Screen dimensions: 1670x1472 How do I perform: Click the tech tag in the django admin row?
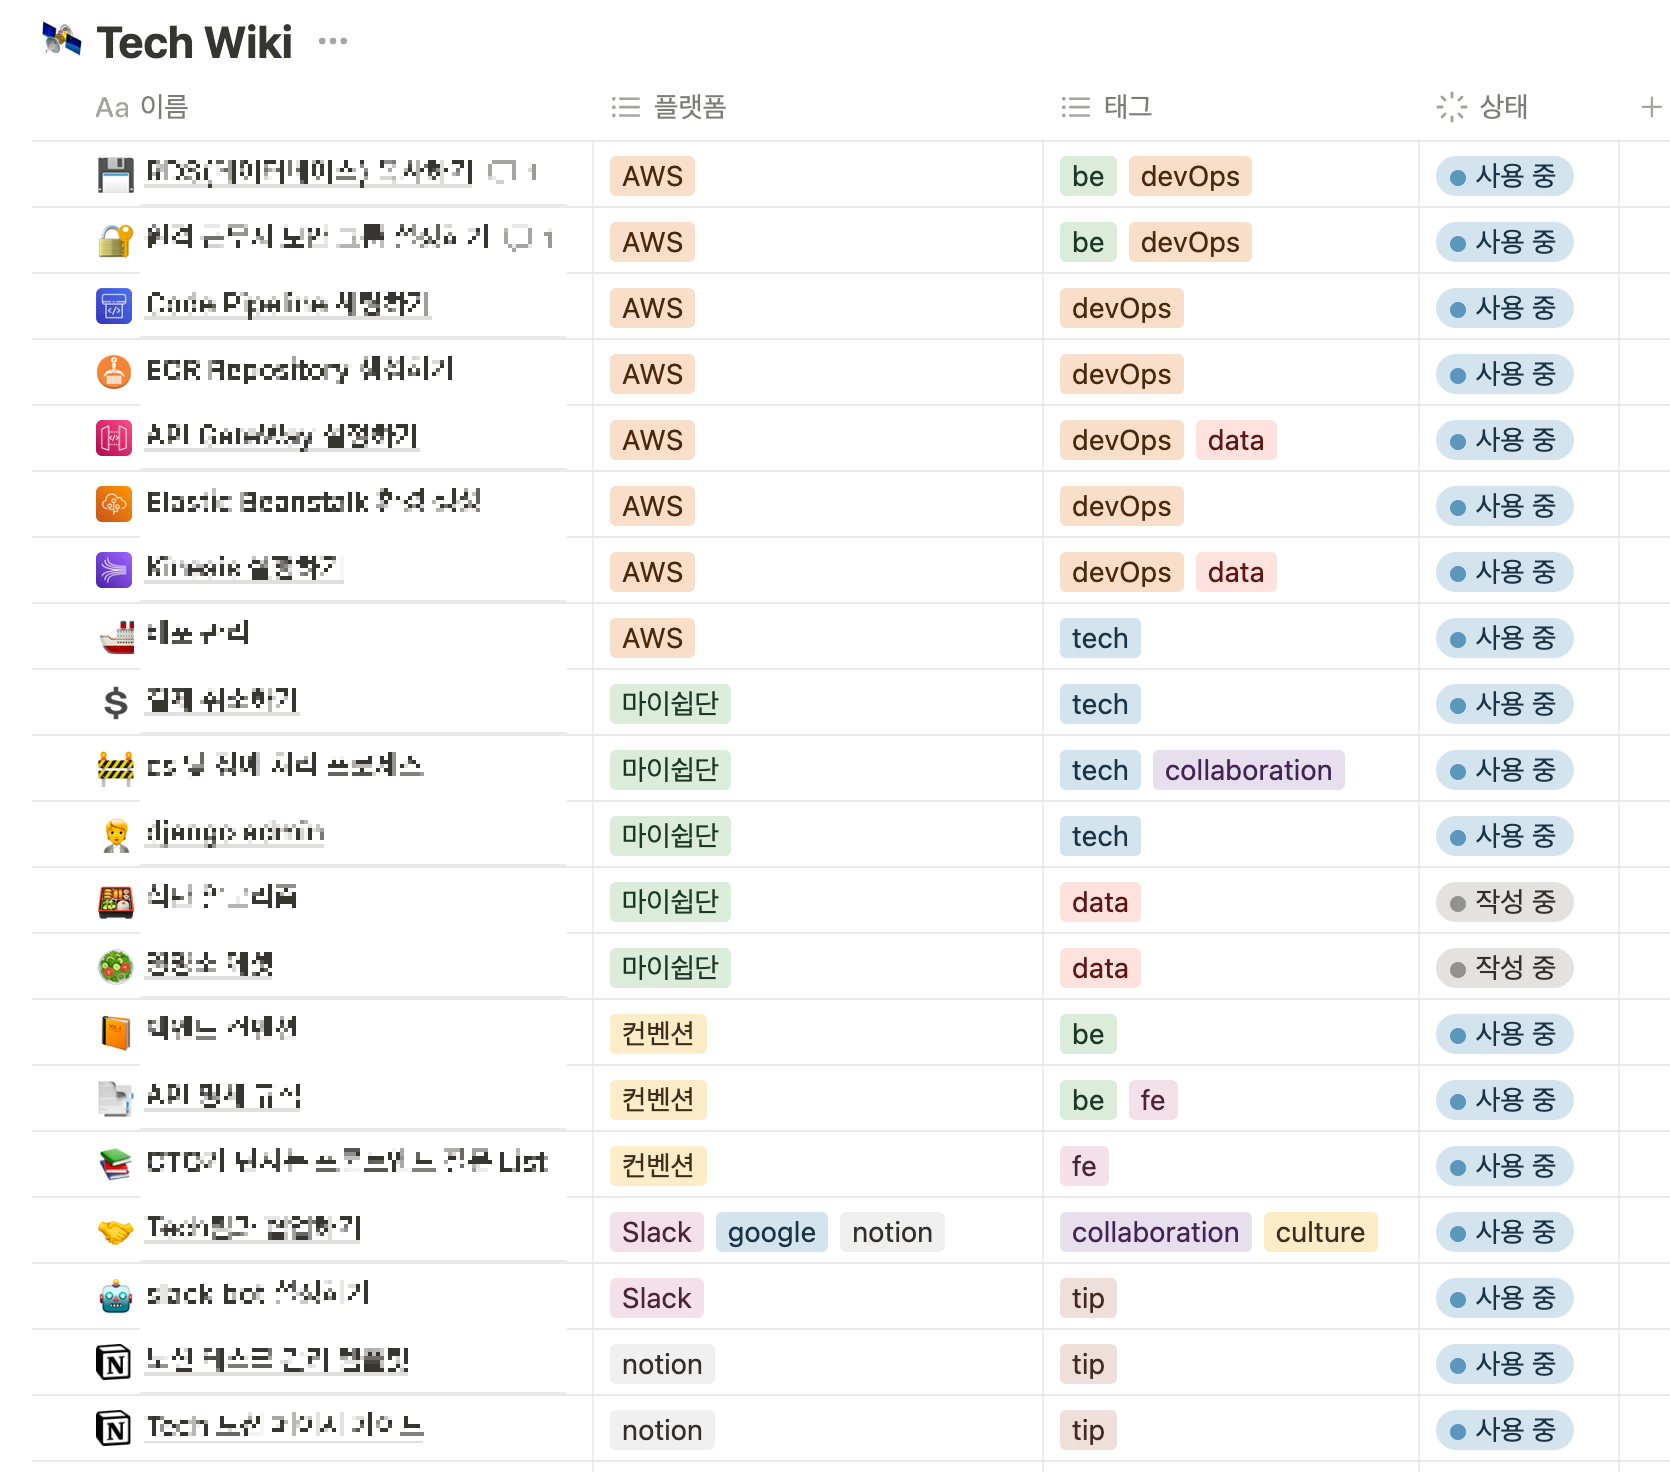(x=1100, y=836)
